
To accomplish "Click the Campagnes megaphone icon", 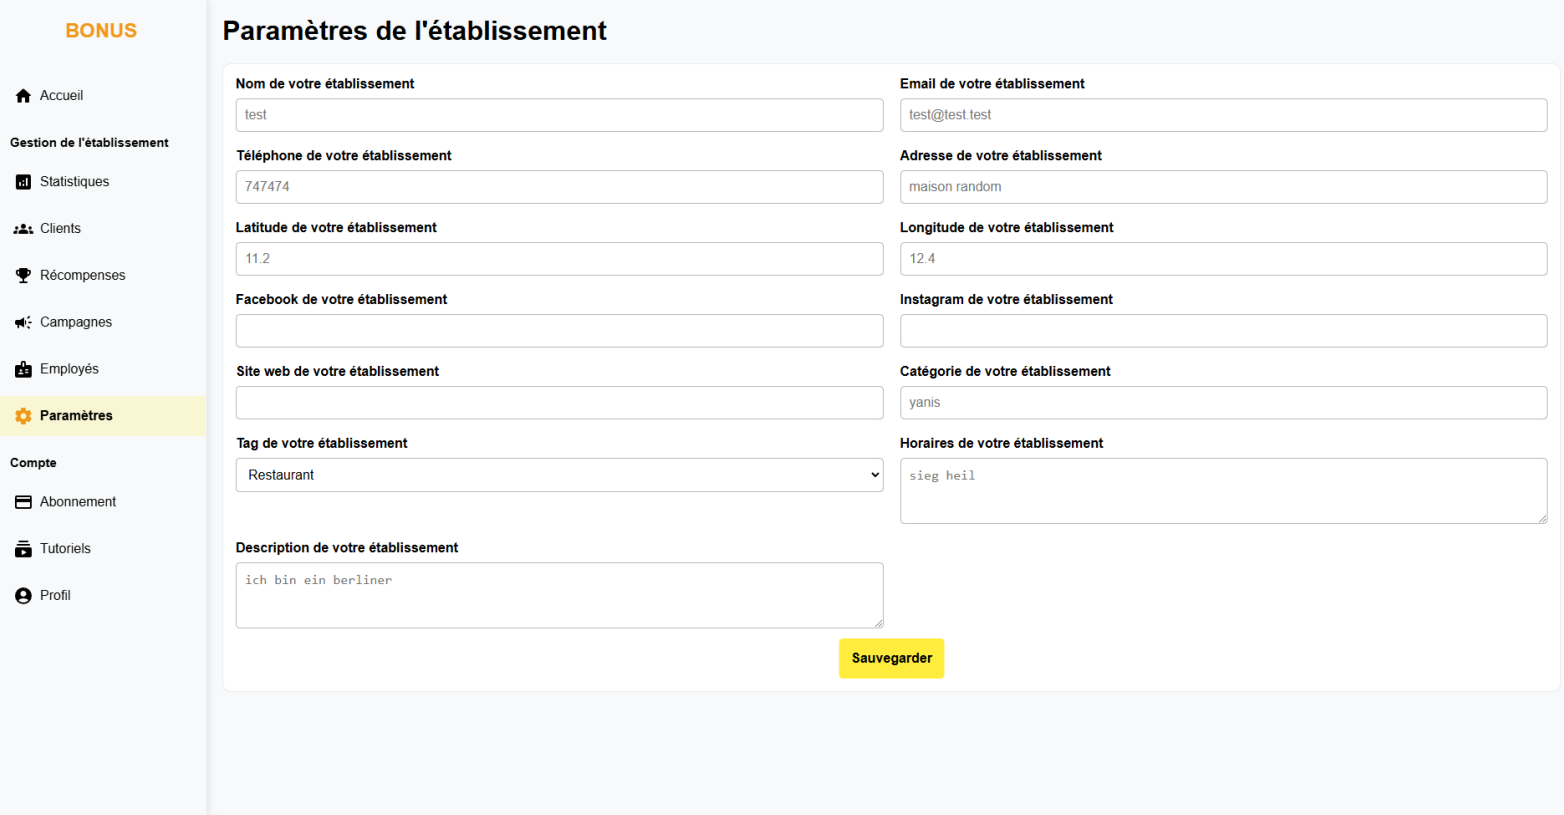I will 23,323.
